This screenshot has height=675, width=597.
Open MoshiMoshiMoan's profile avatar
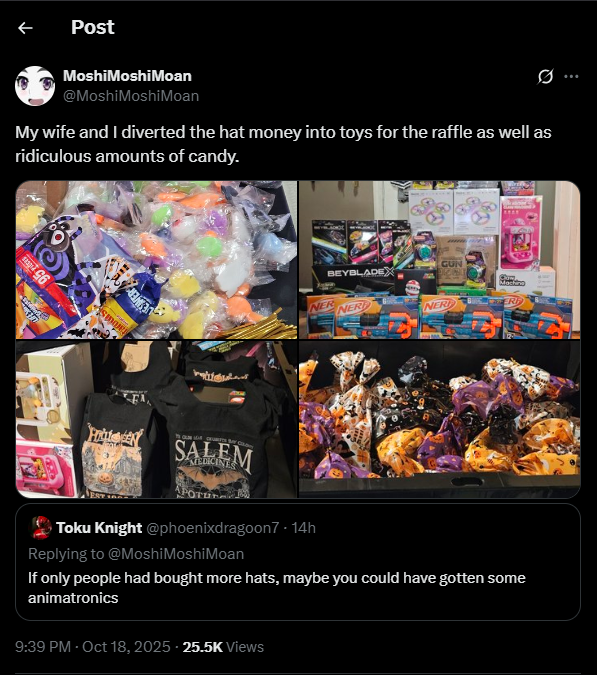point(35,86)
